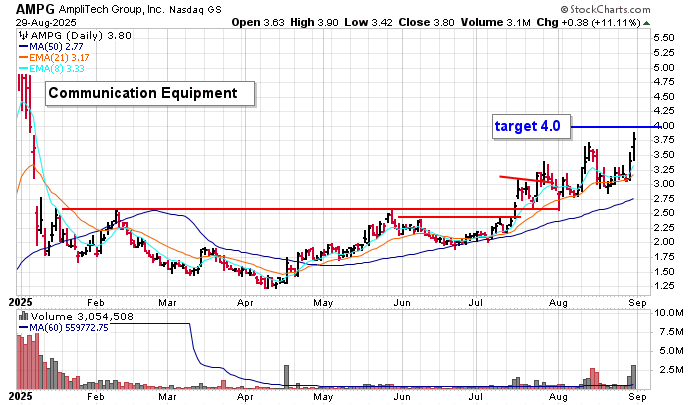Click the EMA(21) 3.17 legend entry
700x405 pixels.
pyautogui.click(x=54, y=58)
